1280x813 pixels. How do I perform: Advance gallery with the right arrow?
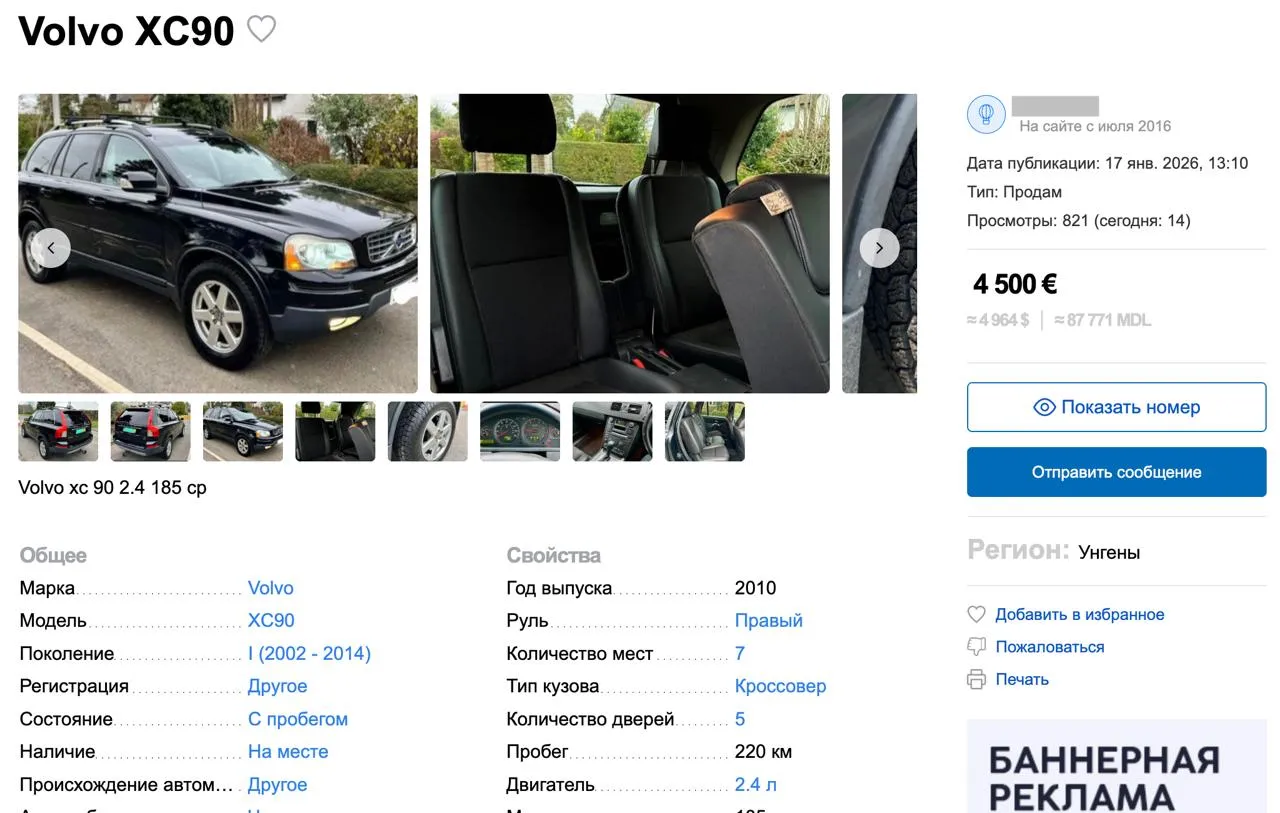[x=880, y=248]
